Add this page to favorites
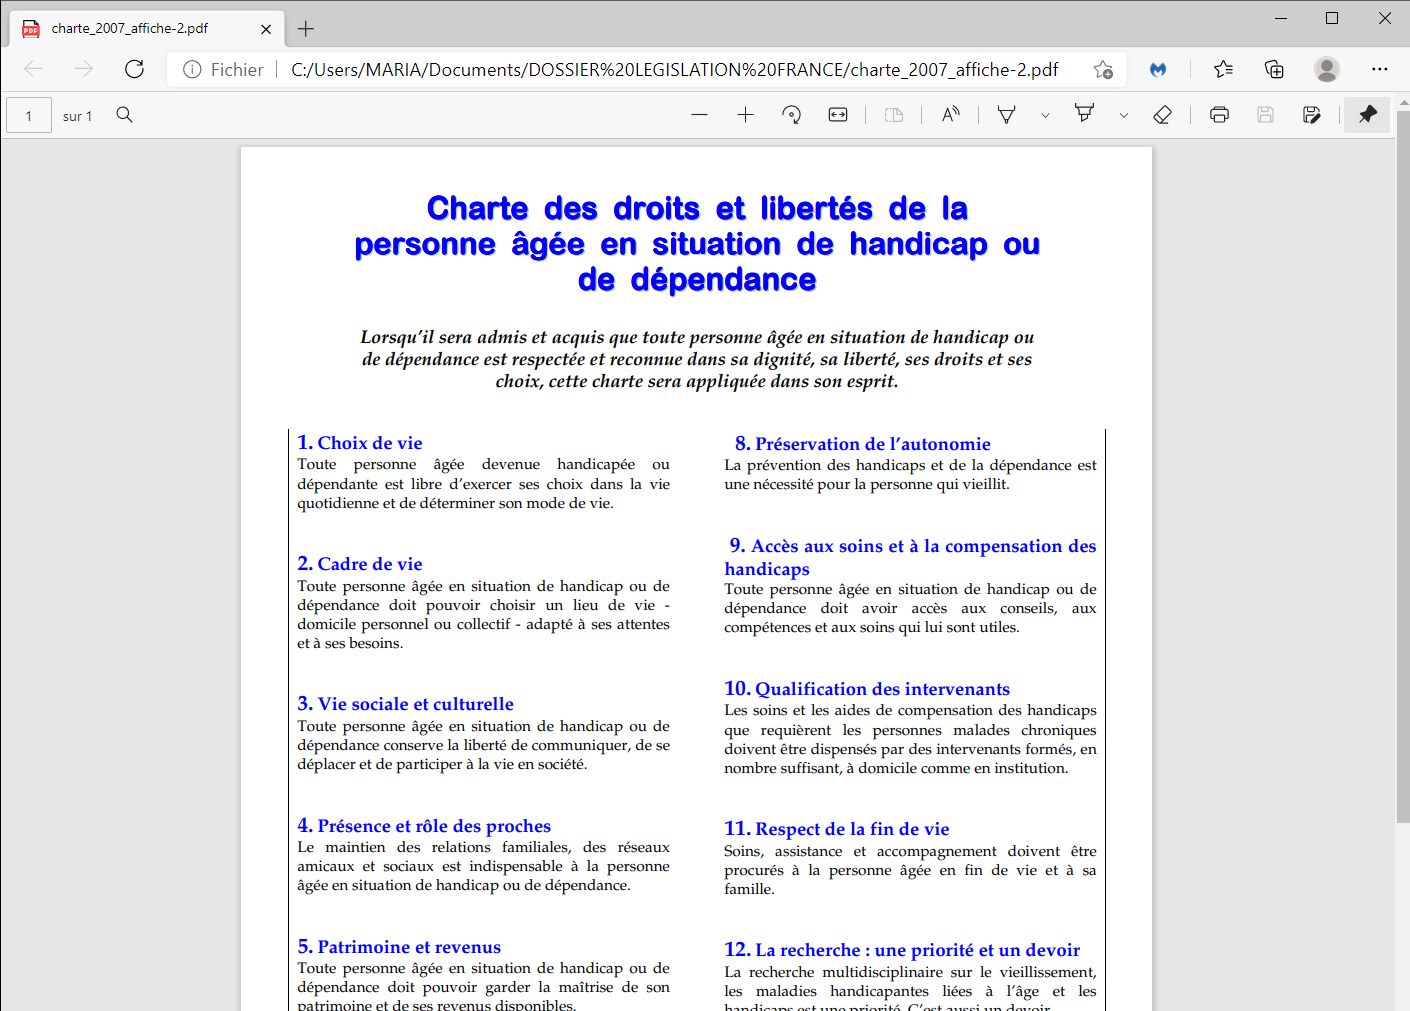Image resolution: width=1410 pixels, height=1011 pixels. 1103,69
